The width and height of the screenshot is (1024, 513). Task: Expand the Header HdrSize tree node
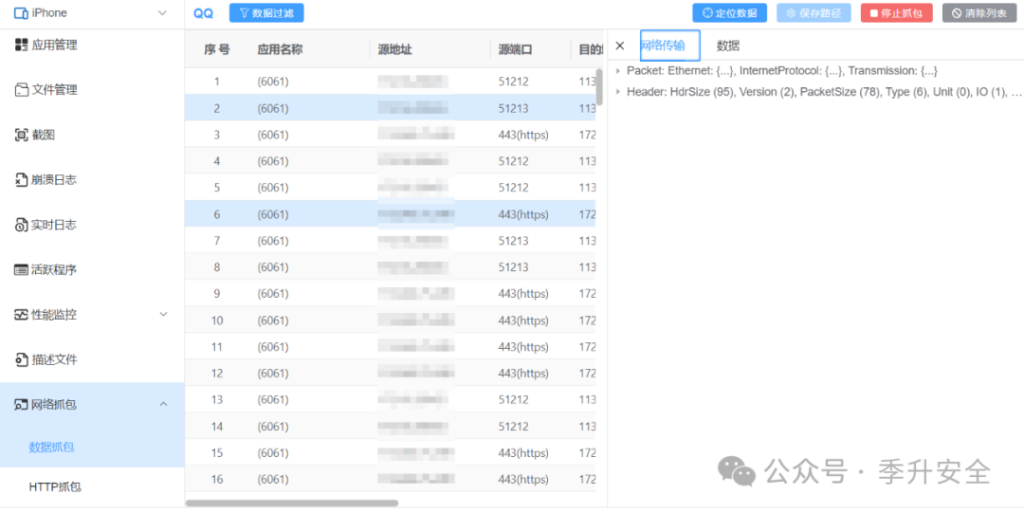(x=618, y=92)
